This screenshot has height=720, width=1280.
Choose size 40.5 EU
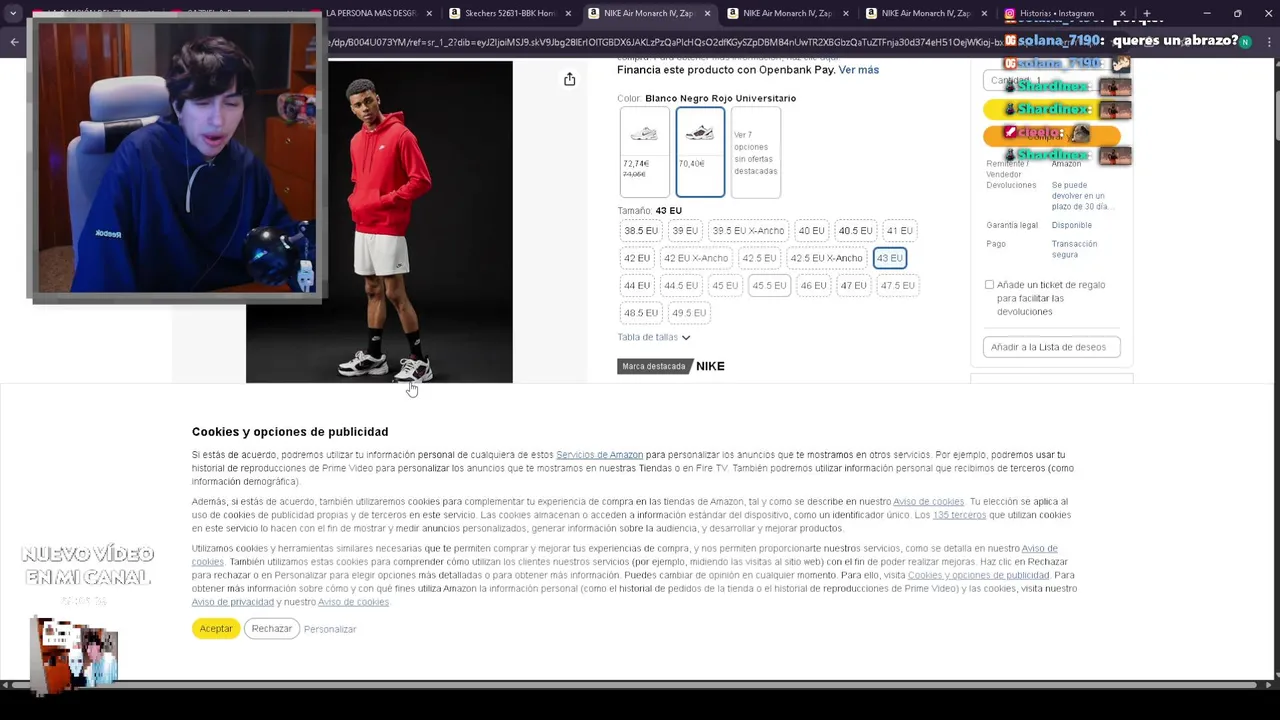click(855, 231)
